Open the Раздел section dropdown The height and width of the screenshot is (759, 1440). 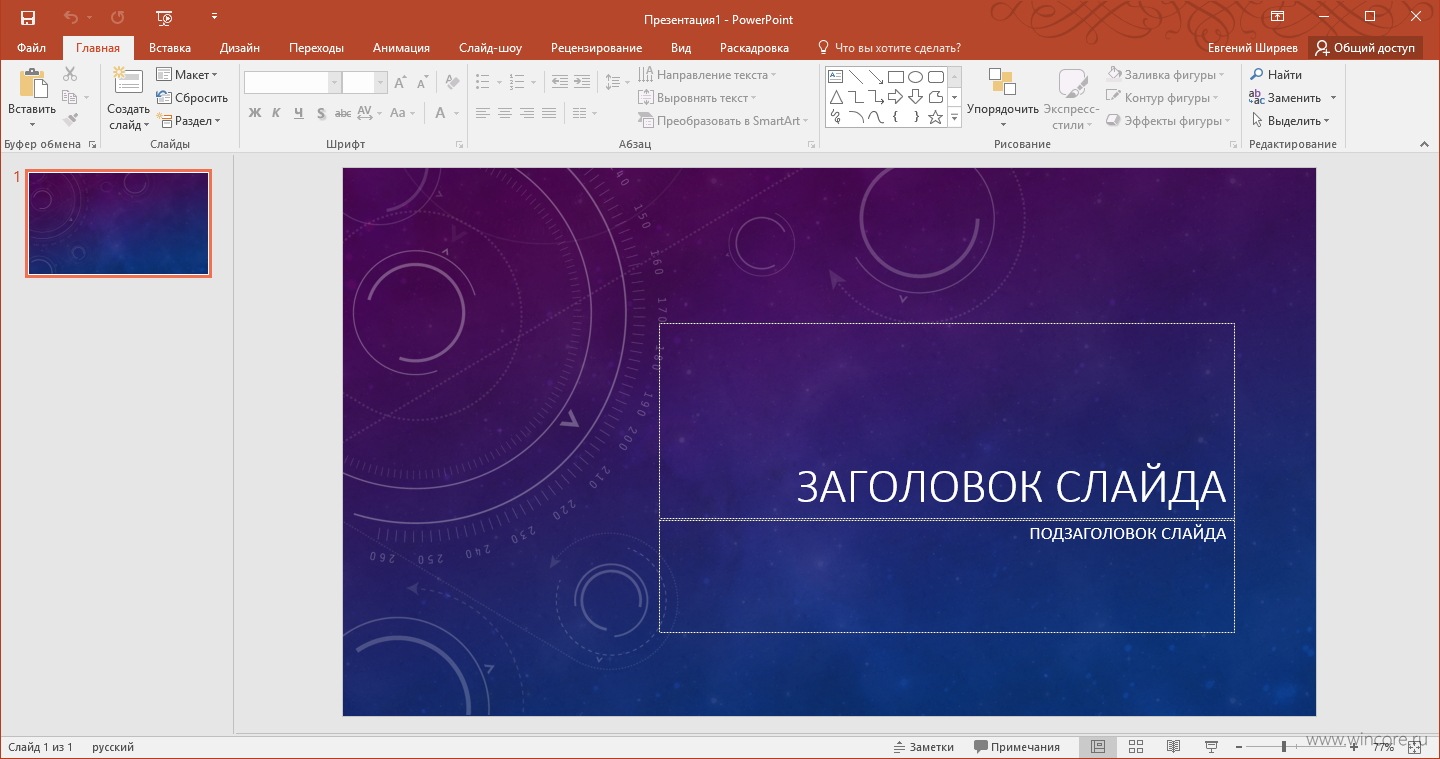pyautogui.click(x=188, y=121)
